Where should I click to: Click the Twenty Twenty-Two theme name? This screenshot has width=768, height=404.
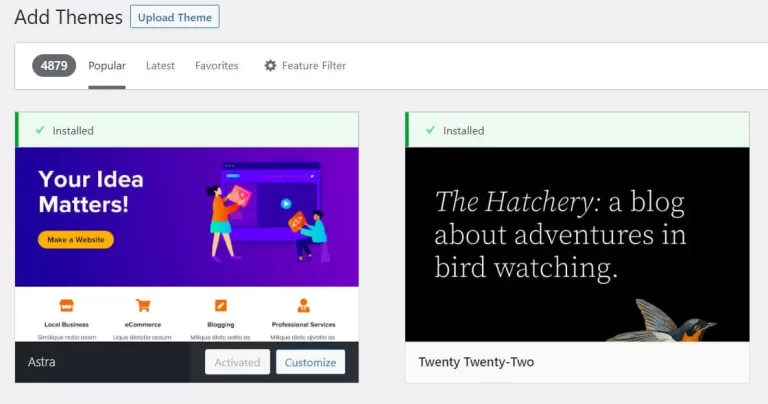coord(476,362)
